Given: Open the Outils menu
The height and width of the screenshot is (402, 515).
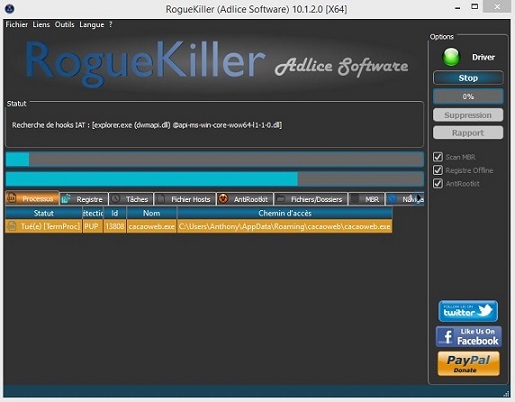Looking at the screenshot, I should pos(64,25).
